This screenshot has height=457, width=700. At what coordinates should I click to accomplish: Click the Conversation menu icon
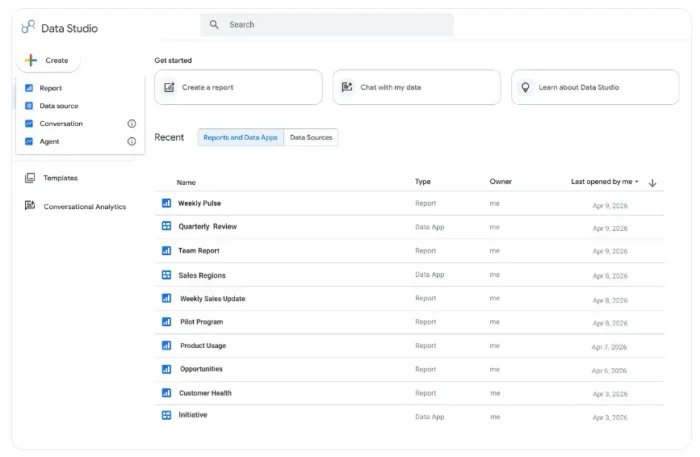tap(29, 124)
